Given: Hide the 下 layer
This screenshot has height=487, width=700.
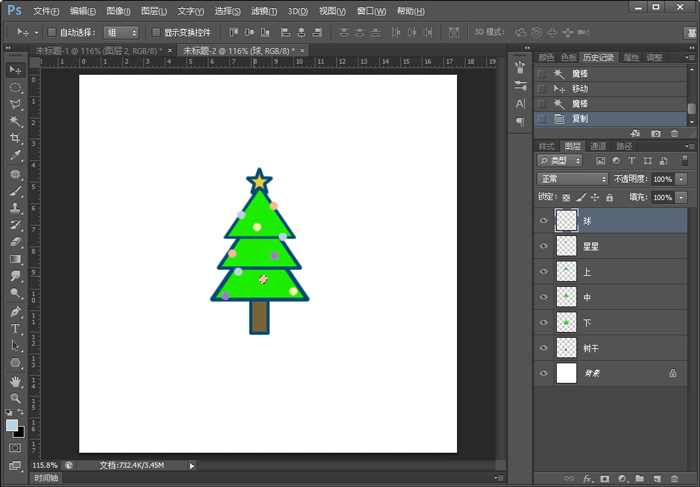Looking at the screenshot, I should click(x=544, y=322).
